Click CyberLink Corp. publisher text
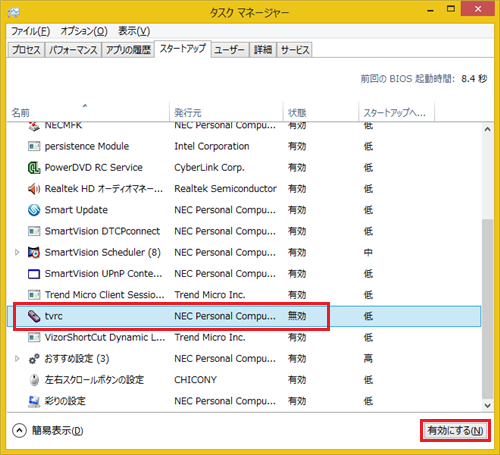The image size is (500, 455). [209, 167]
